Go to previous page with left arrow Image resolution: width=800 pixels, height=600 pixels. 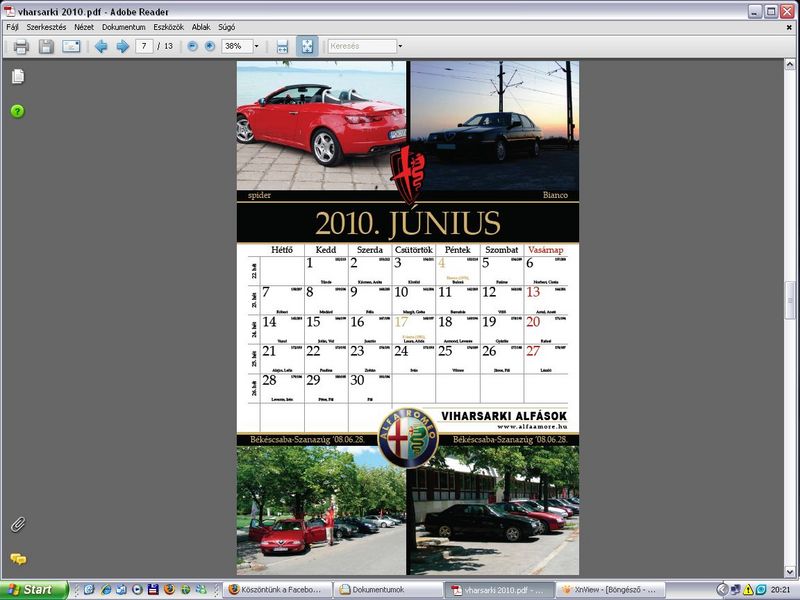101,46
